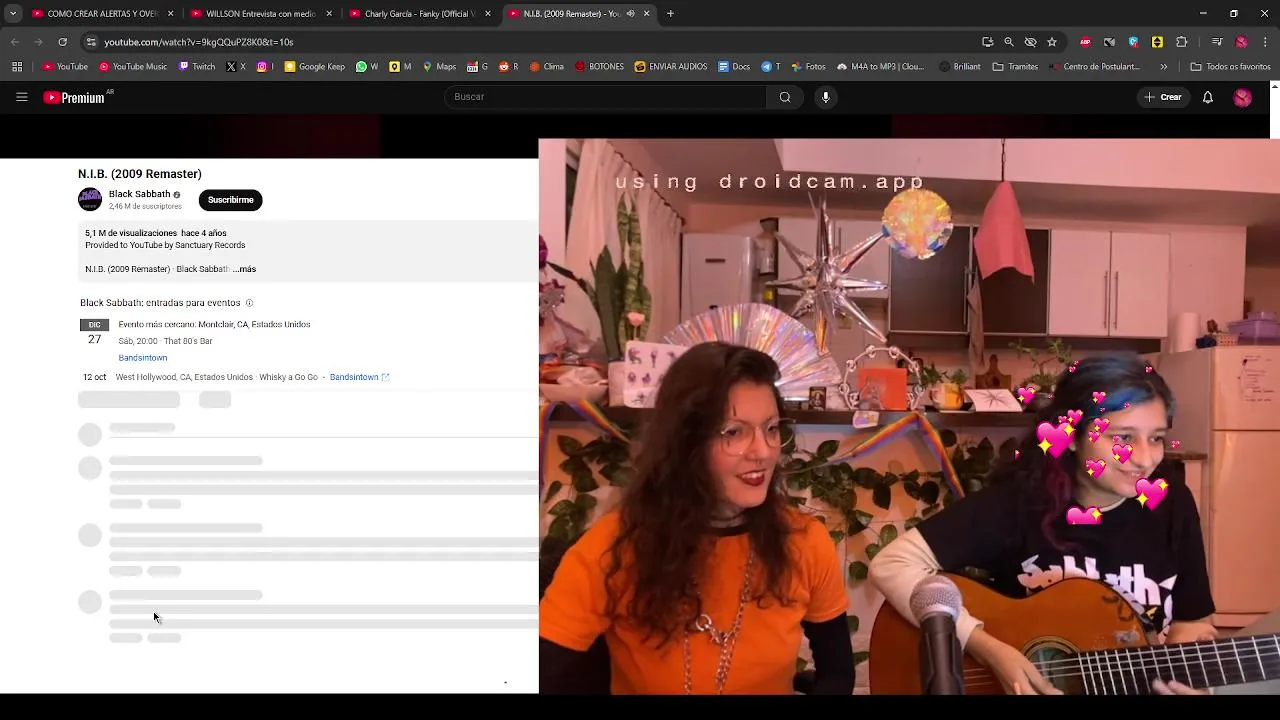This screenshot has width=1280, height=720.
Task: Expand the hidden bookmarks overflow chevron
Action: pos(1163,67)
